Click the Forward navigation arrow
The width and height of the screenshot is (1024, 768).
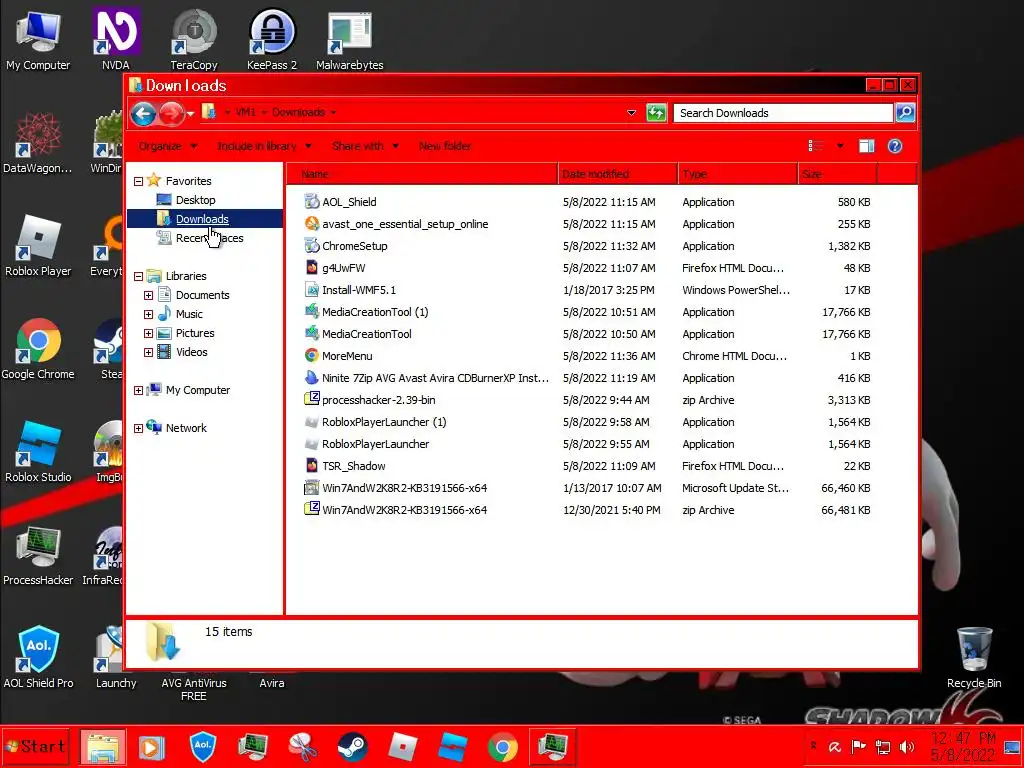(172, 114)
